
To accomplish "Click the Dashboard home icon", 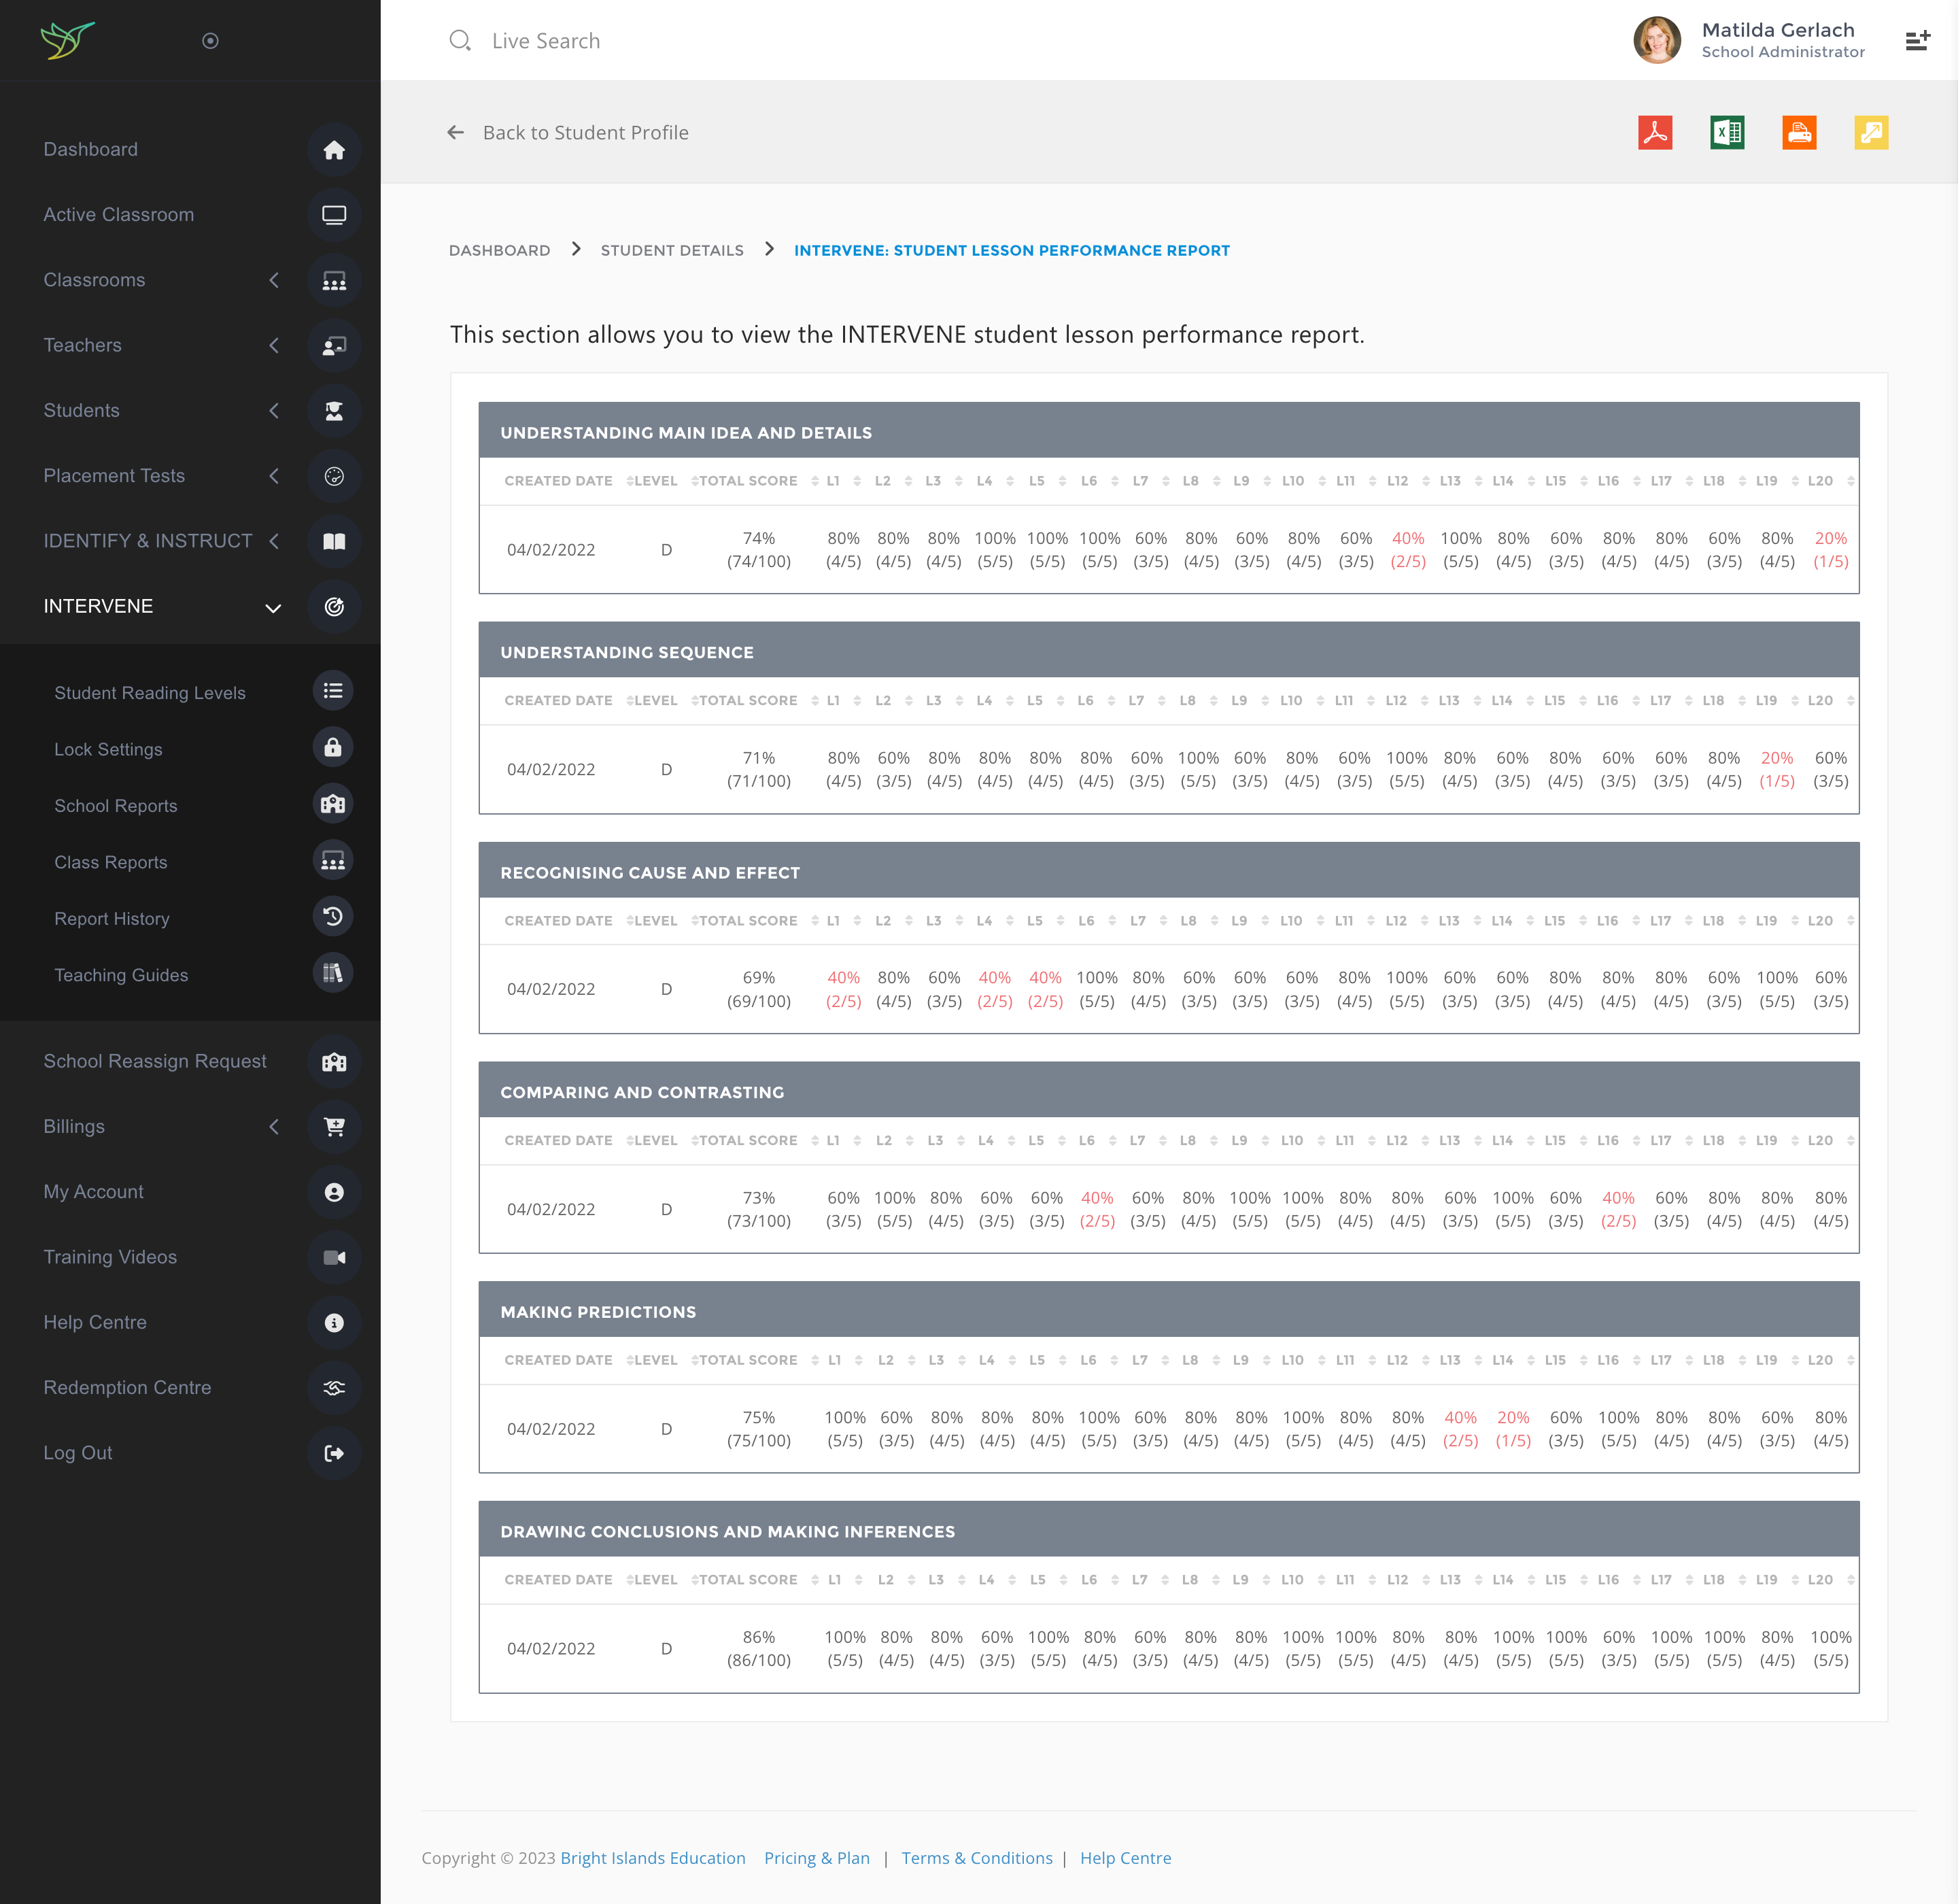I will point(334,150).
